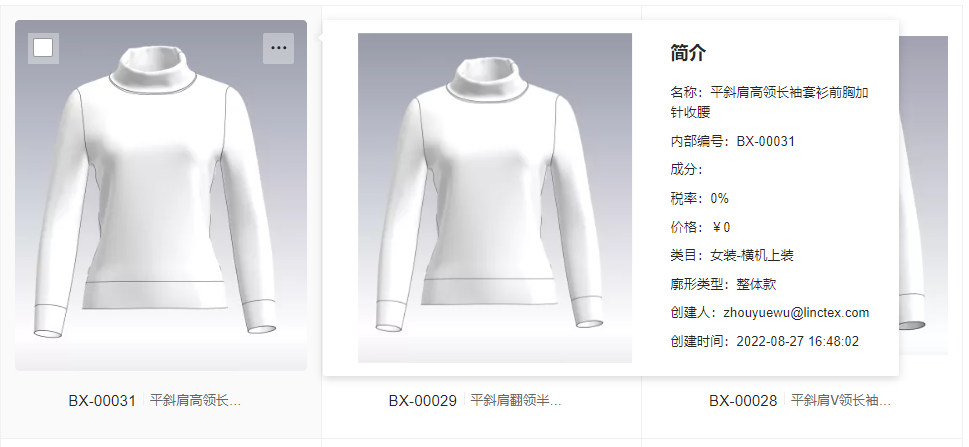Viewport: 969px width, 447px height.
Task: Select the BX-00031 turtleneck sweater card thumbnail
Action: 161,195
